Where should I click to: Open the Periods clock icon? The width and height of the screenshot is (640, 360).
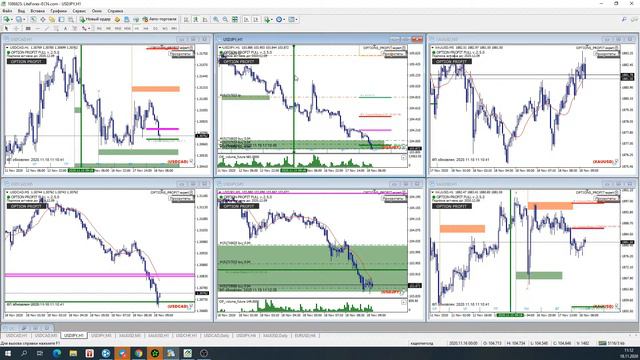click(279, 19)
